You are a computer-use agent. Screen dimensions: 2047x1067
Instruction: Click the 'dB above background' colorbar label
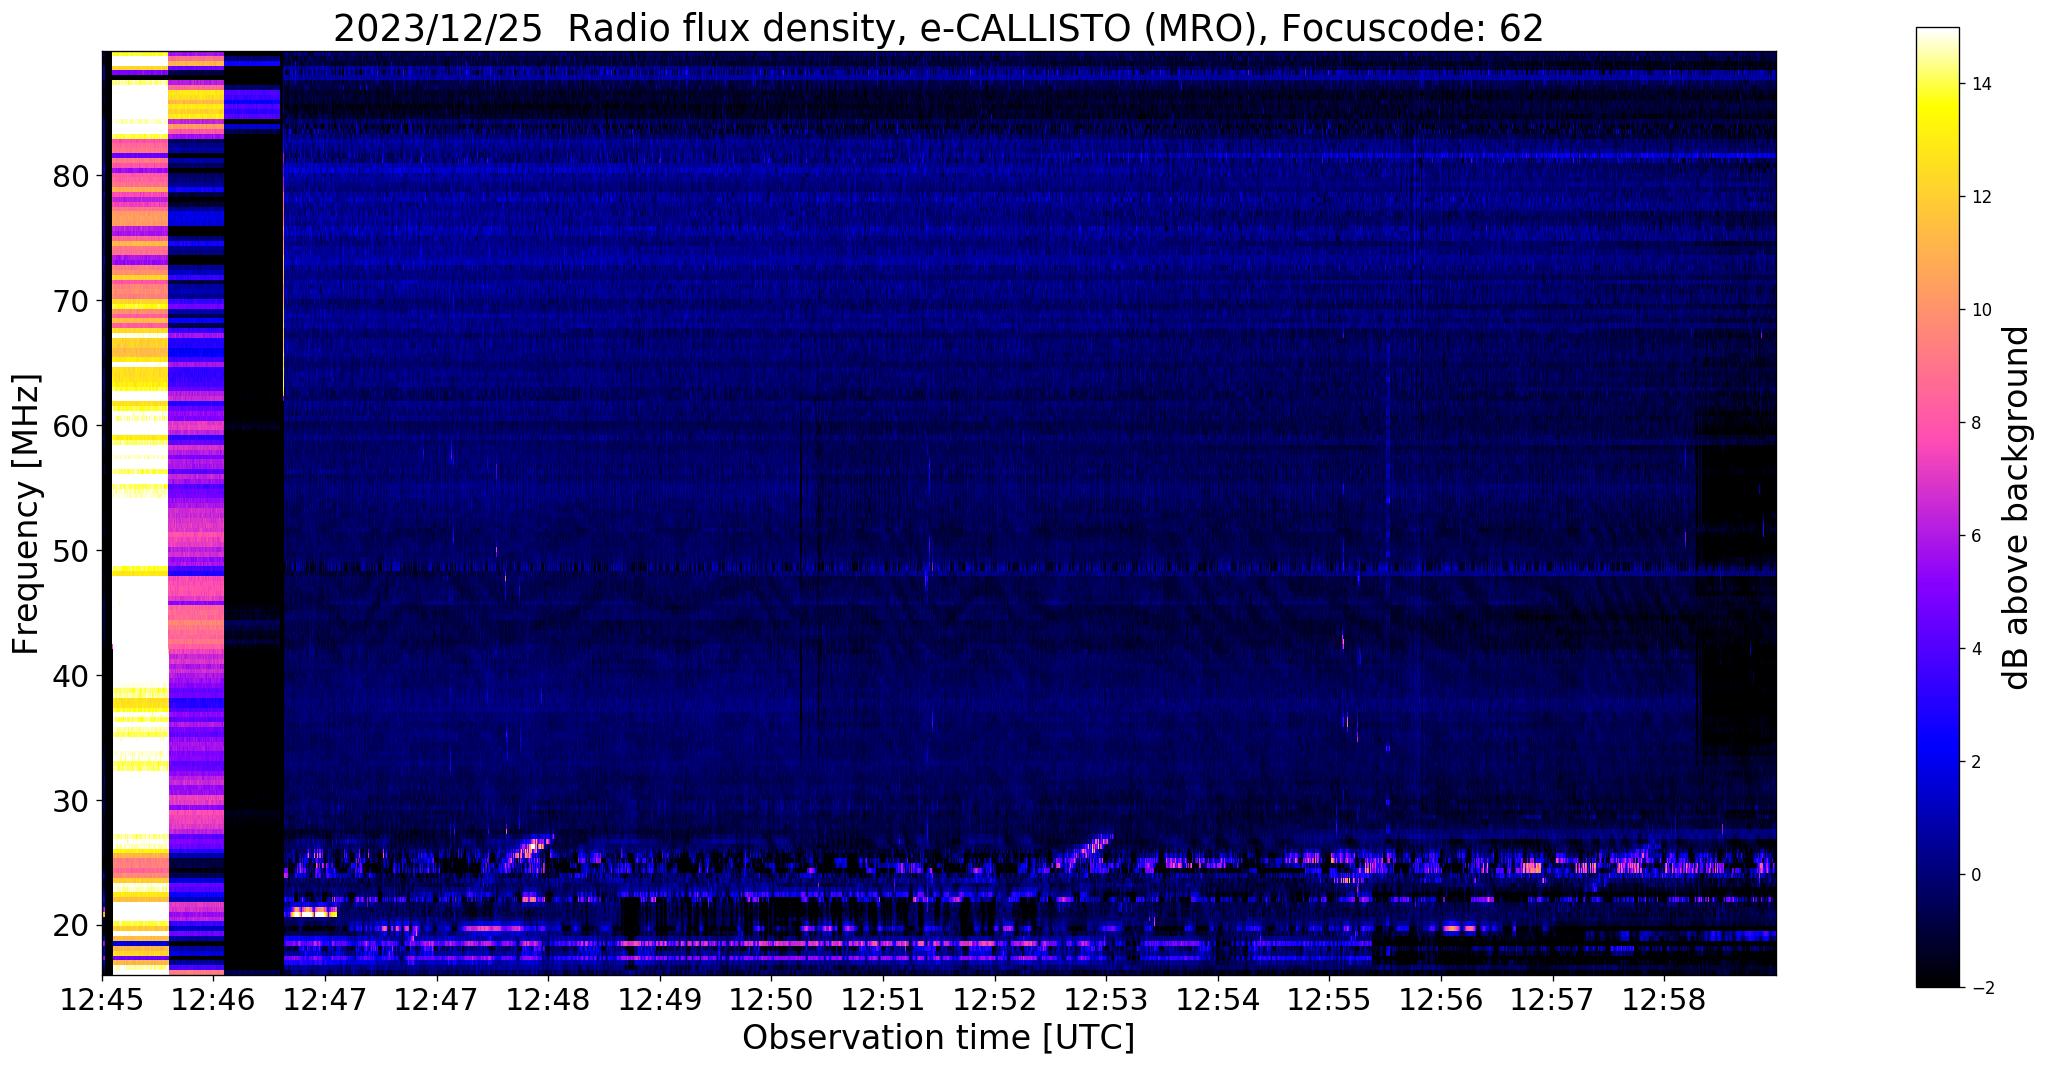coord(2018,507)
